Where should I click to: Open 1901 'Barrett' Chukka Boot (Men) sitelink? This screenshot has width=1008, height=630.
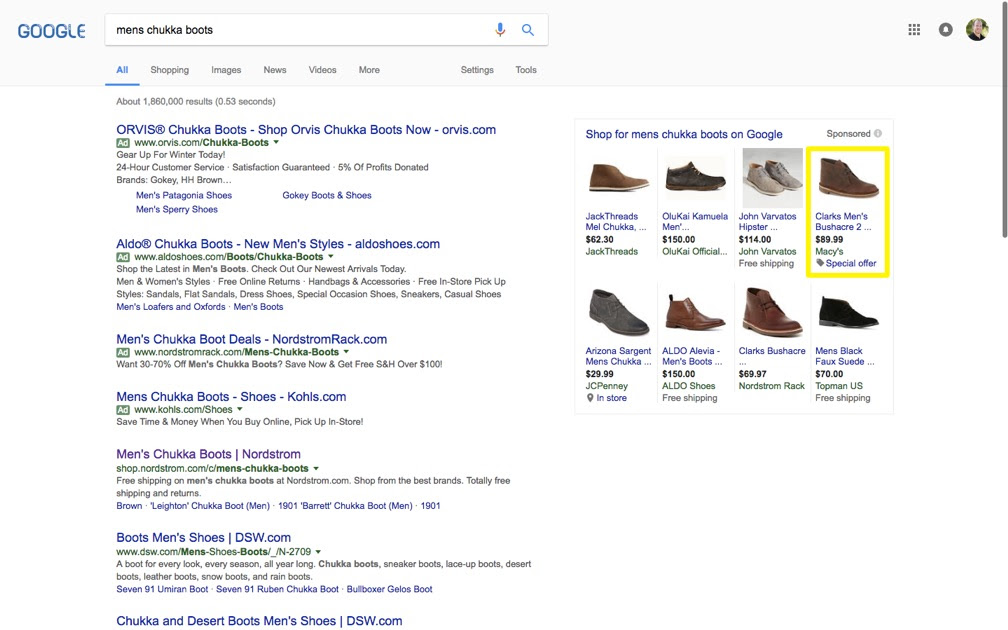coord(345,506)
